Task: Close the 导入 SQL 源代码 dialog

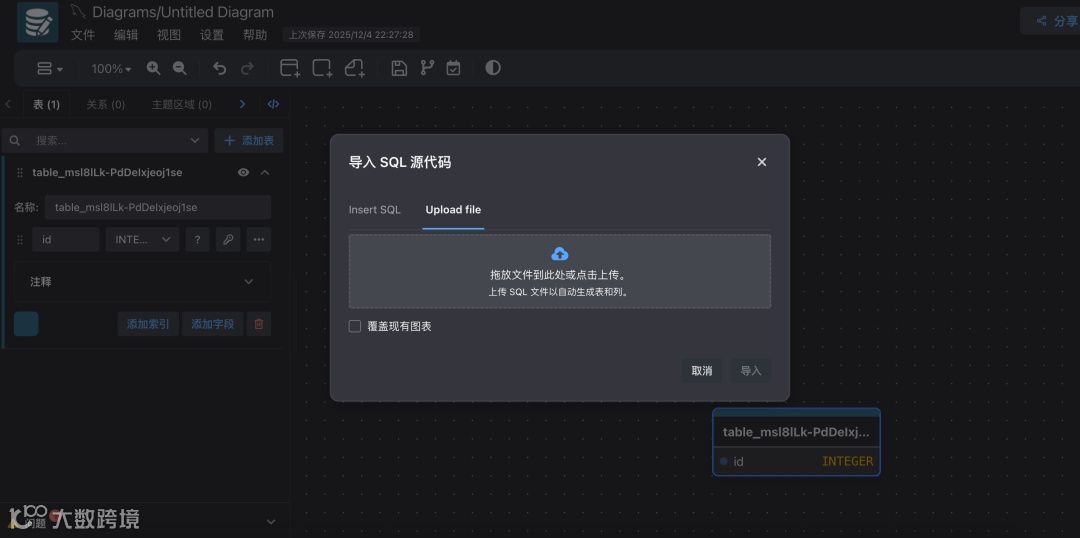Action: (x=762, y=162)
